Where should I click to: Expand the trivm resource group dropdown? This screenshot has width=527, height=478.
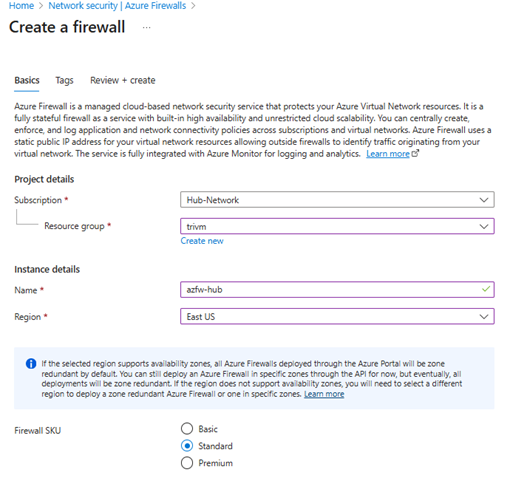337,226
